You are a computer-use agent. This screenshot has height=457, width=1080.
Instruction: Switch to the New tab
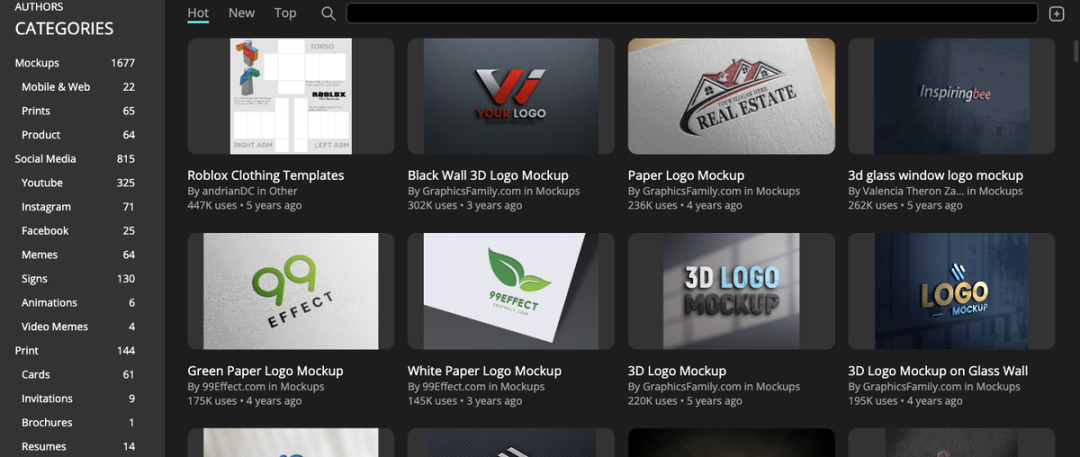coord(242,12)
